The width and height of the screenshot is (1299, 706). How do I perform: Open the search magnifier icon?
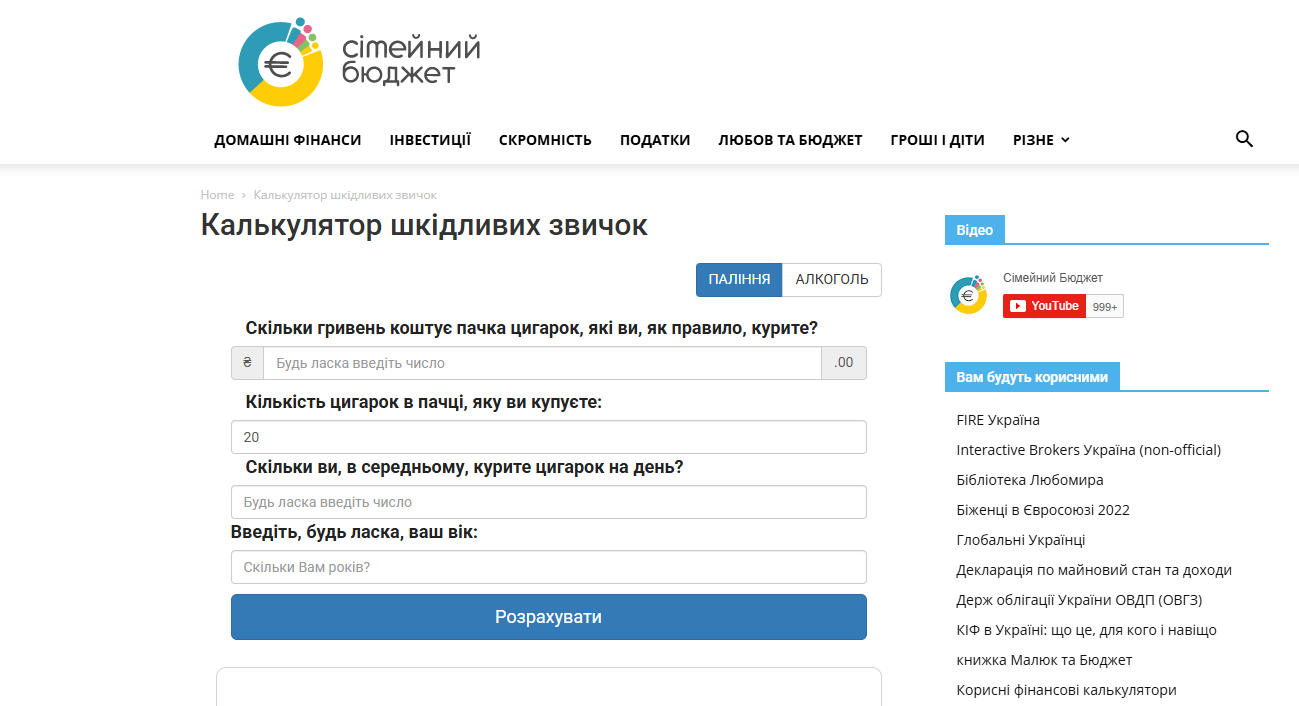(1244, 139)
